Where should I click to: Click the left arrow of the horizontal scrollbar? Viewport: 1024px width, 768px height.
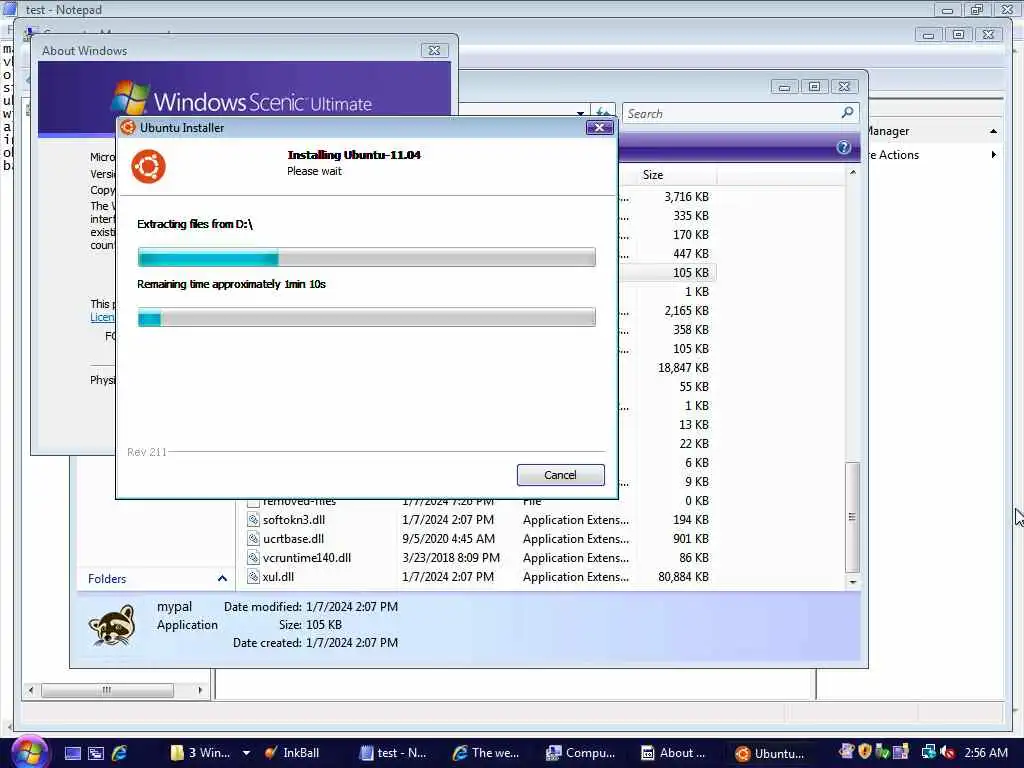coord(31,690)
